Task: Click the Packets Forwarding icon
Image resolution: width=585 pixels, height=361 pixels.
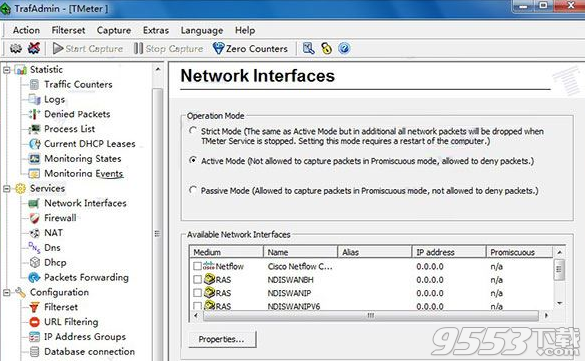Action: 34,277
